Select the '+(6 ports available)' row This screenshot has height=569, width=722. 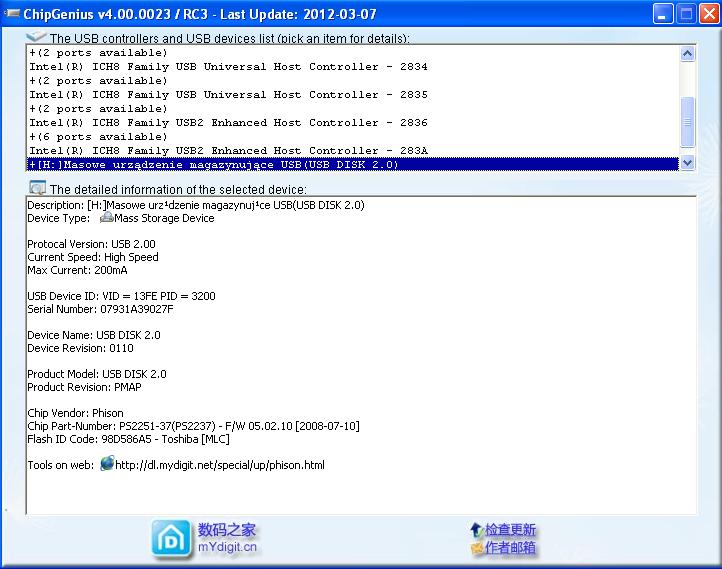353,136
